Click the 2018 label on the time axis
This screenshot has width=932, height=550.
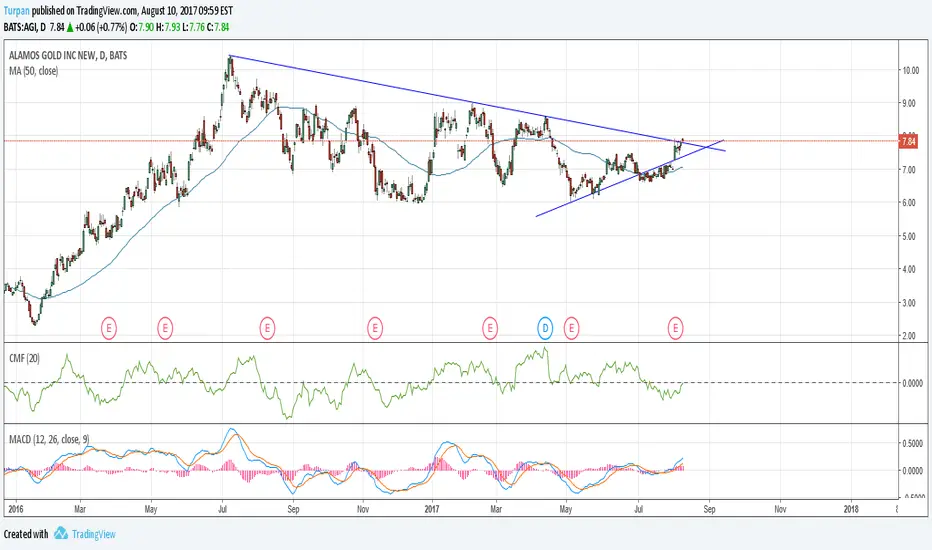851,509
